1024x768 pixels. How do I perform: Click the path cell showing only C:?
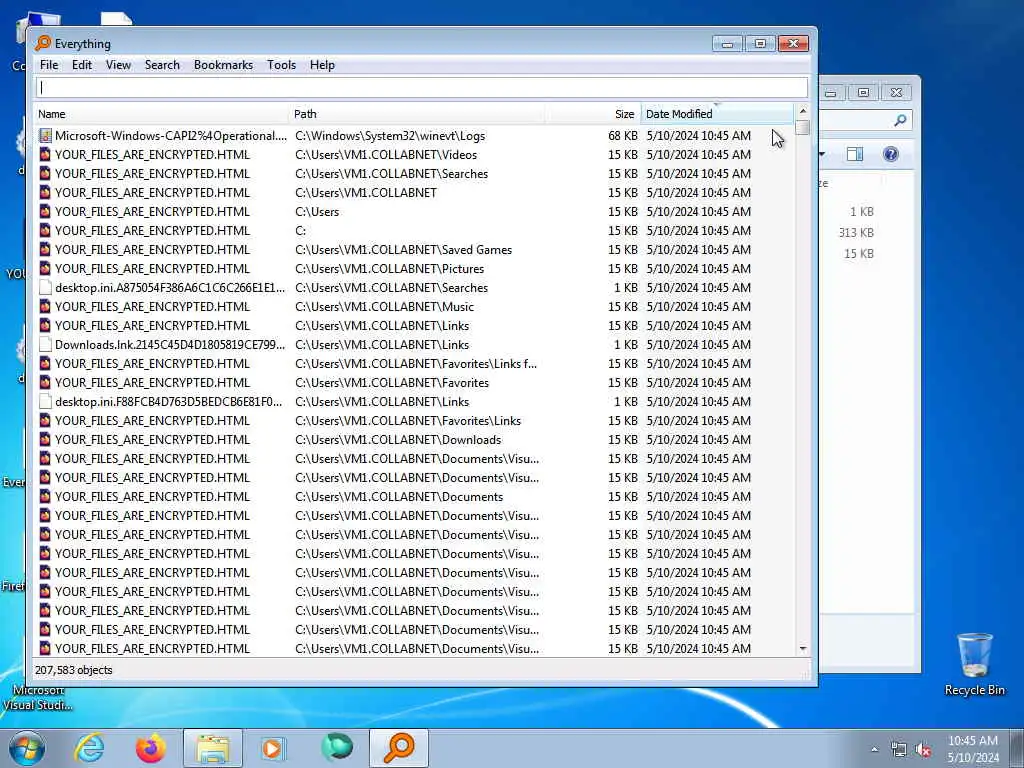coord(300,231)
